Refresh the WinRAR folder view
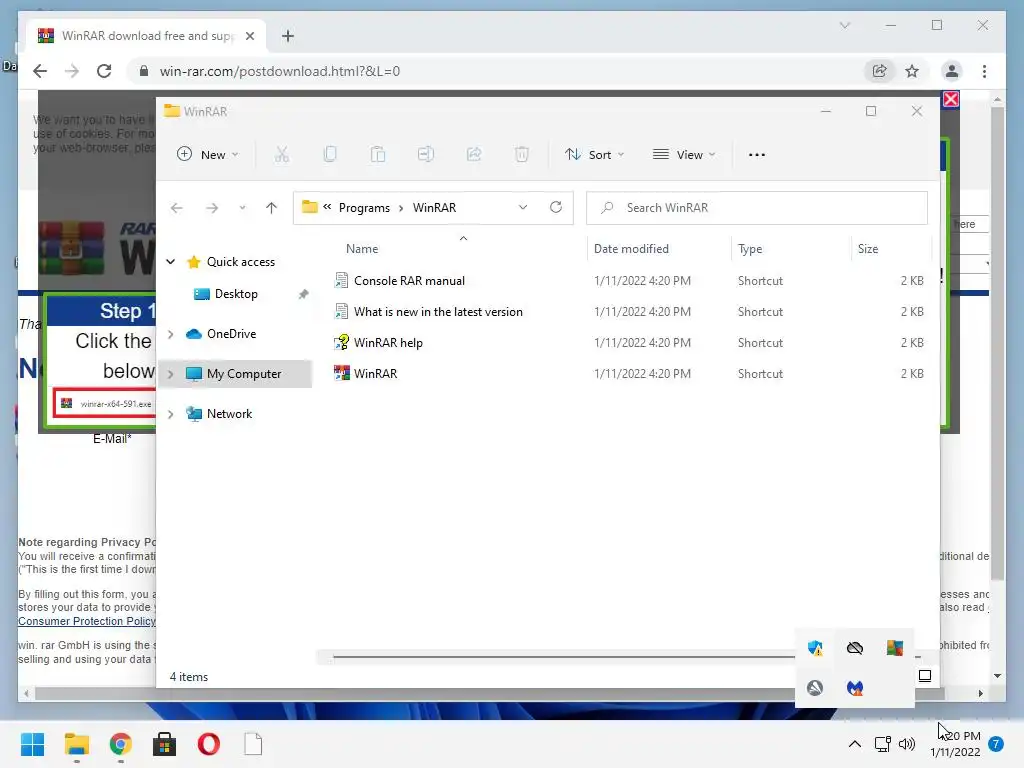Screen dimensions: 1024x768 (x=556, y=207)
